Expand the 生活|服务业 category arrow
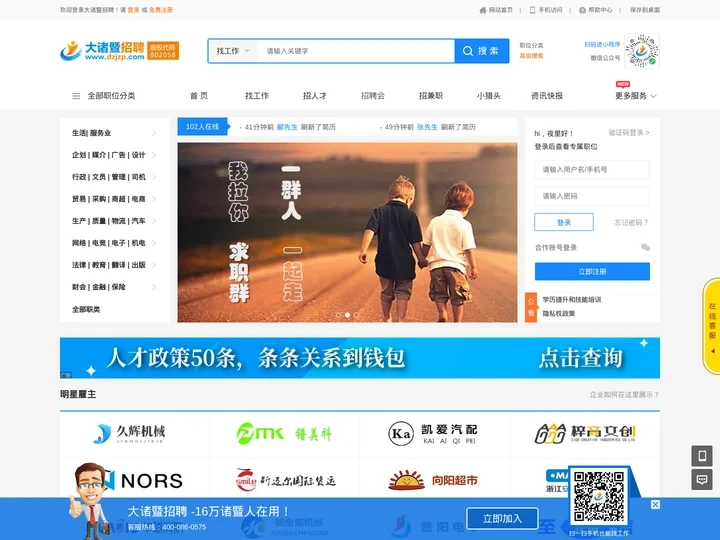Image resolution: width=720 pixels, height=540 pixels. 154,133
